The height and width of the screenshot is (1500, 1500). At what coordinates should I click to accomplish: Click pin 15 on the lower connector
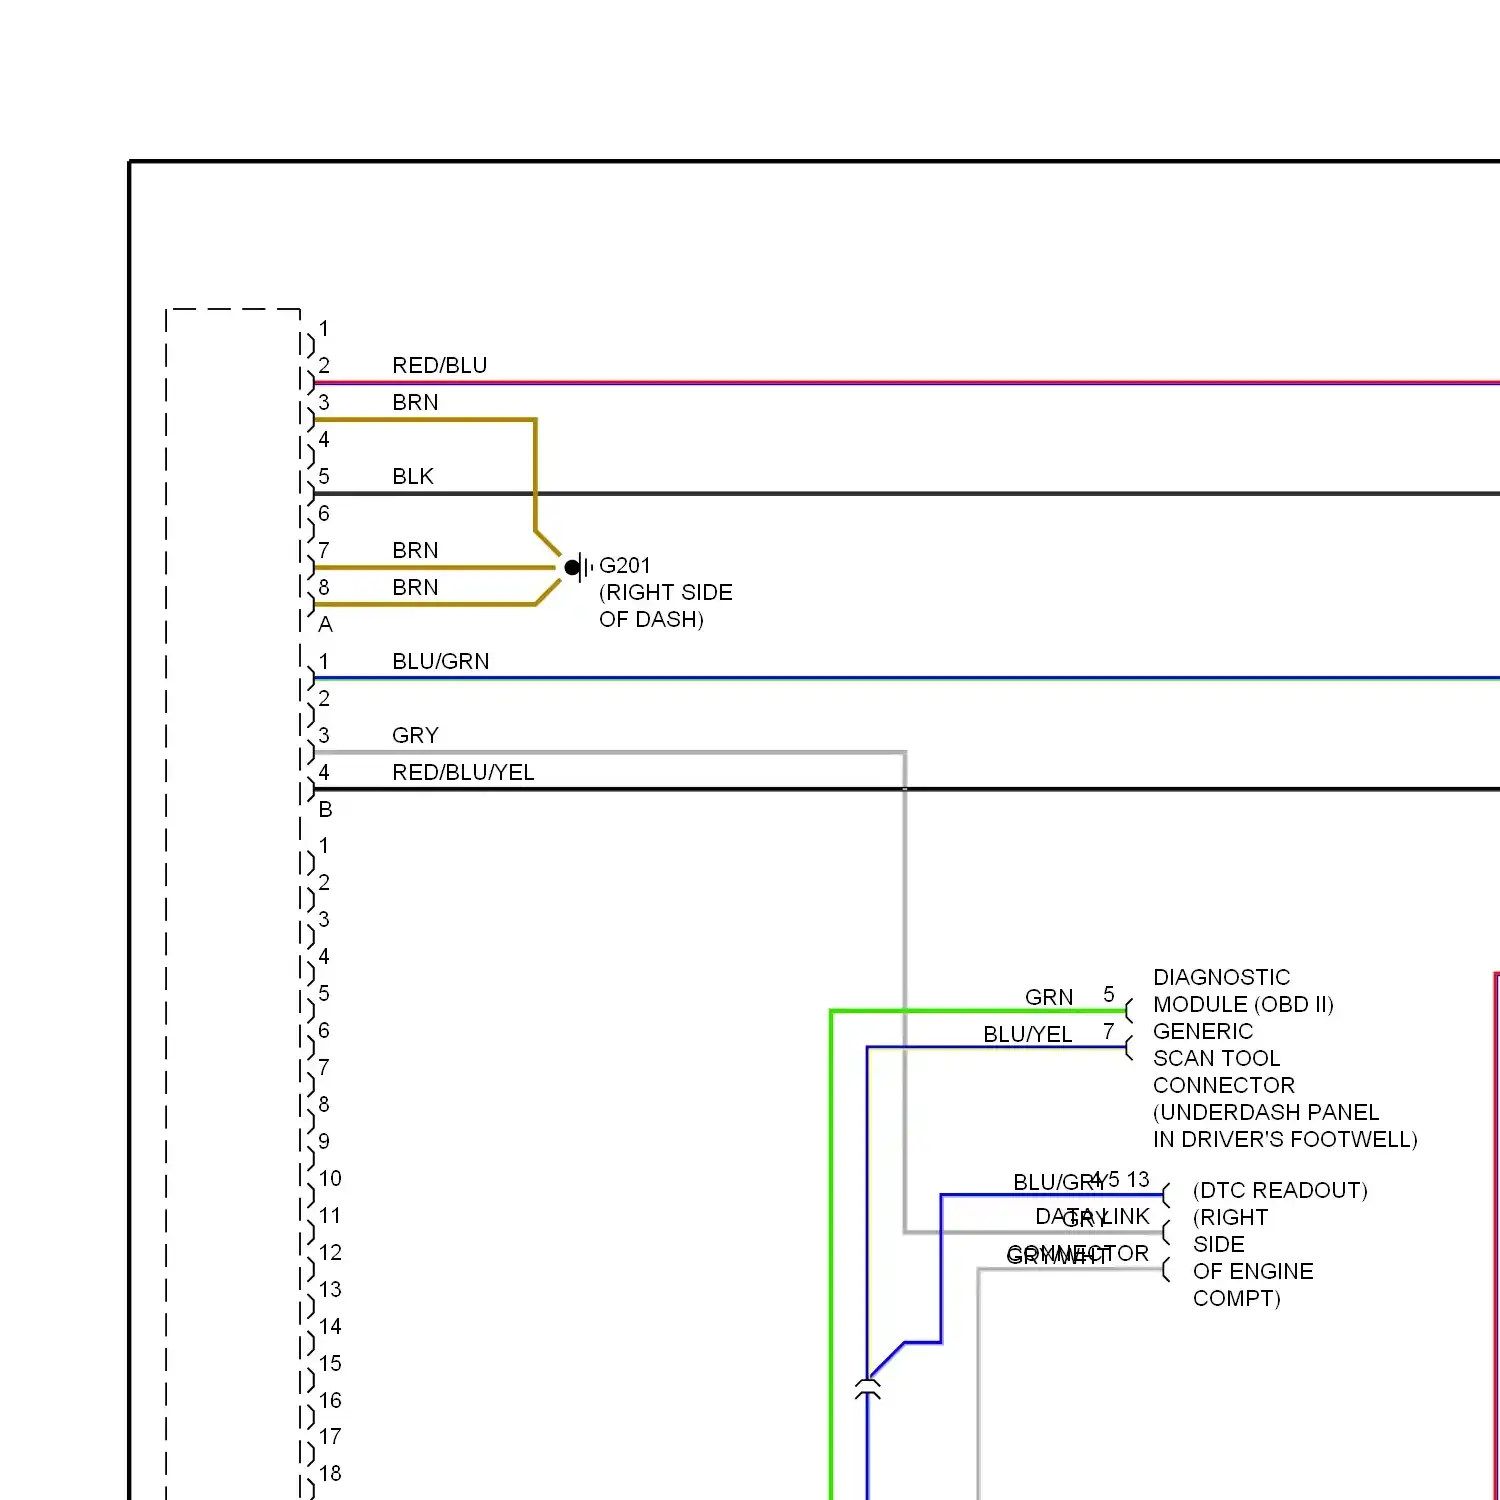(331, 1363)
